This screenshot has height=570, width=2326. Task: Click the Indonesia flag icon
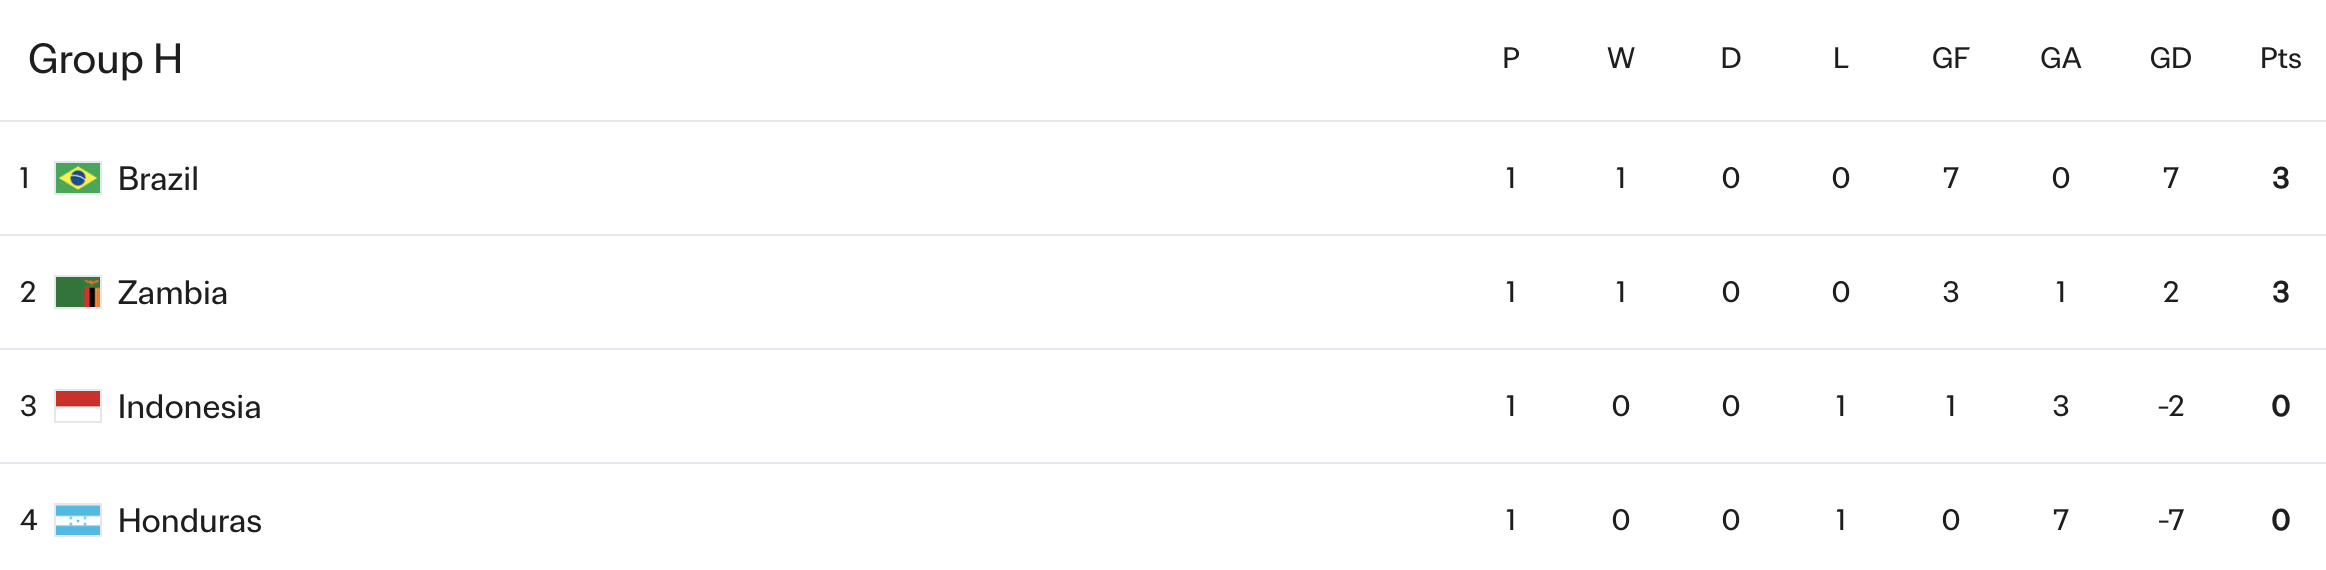tap(78, 406)
